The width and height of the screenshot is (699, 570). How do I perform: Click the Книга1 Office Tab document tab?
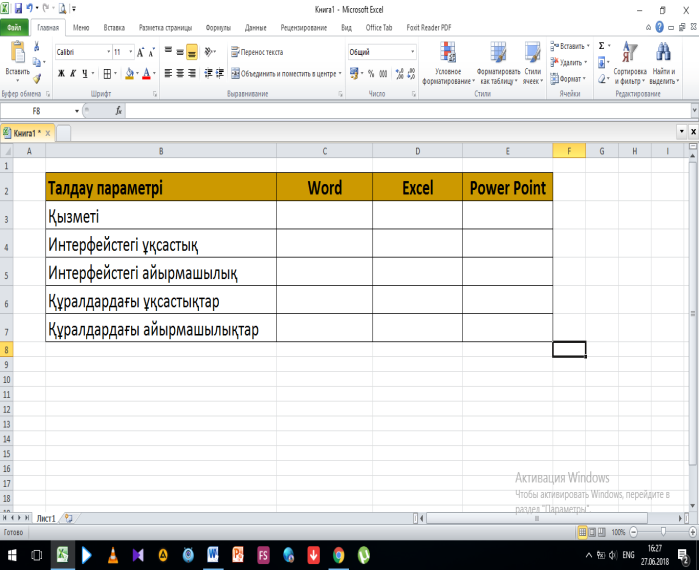[x=26, y=133]
